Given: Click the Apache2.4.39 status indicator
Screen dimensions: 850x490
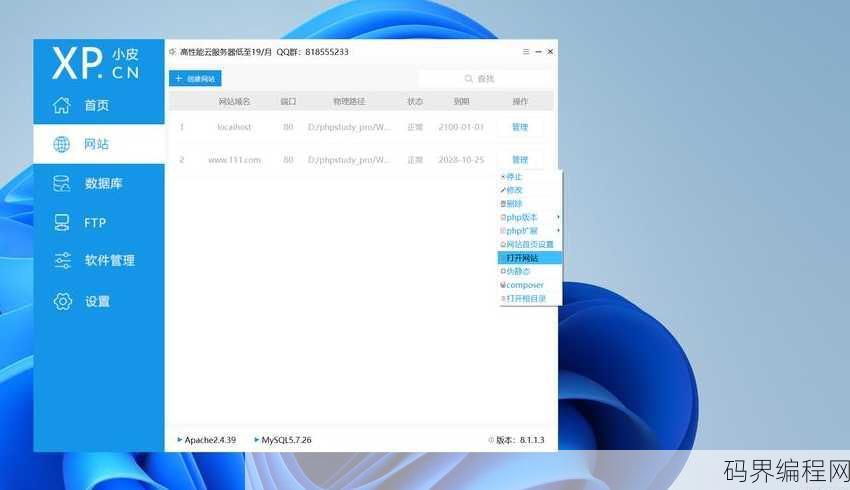Looking at the screenshot, I should pos(207,440).
